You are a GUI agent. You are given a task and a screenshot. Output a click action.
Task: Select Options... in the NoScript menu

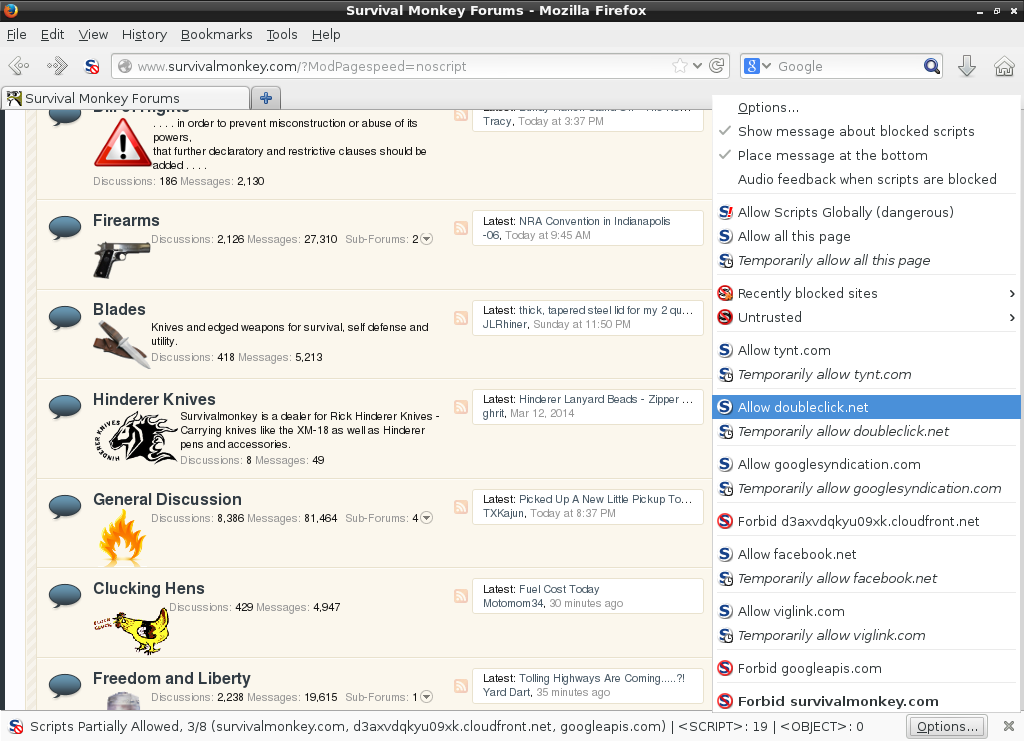tap(867, 108)
